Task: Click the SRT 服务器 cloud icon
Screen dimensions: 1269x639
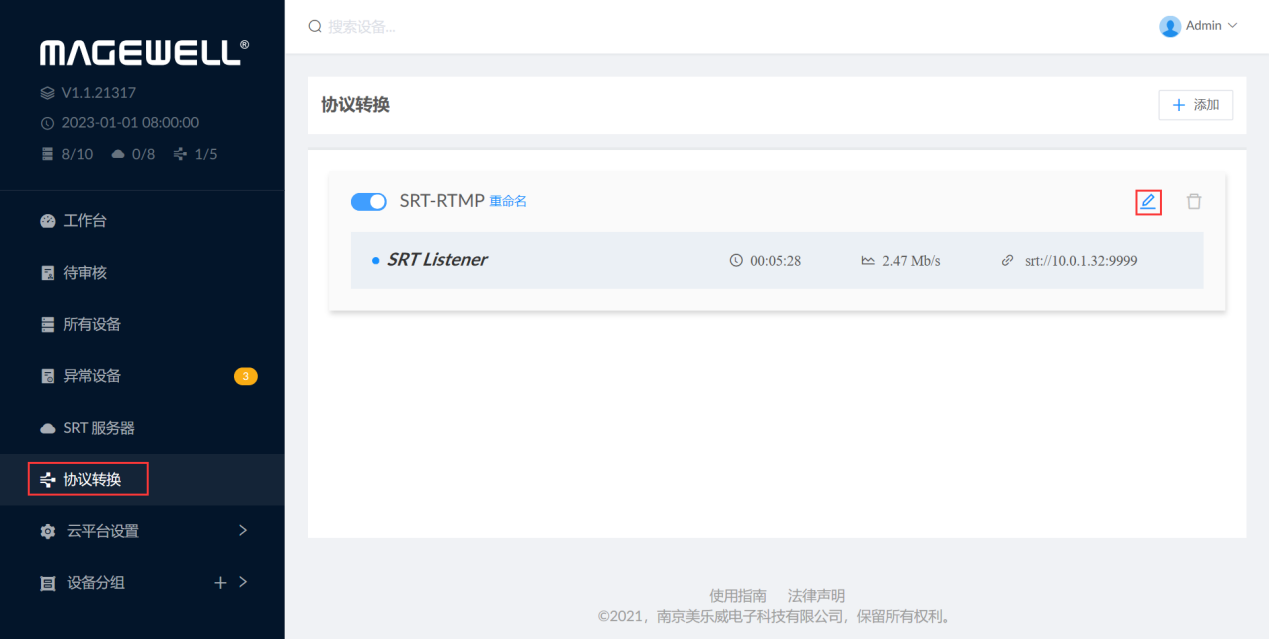Action: point(47,428)
